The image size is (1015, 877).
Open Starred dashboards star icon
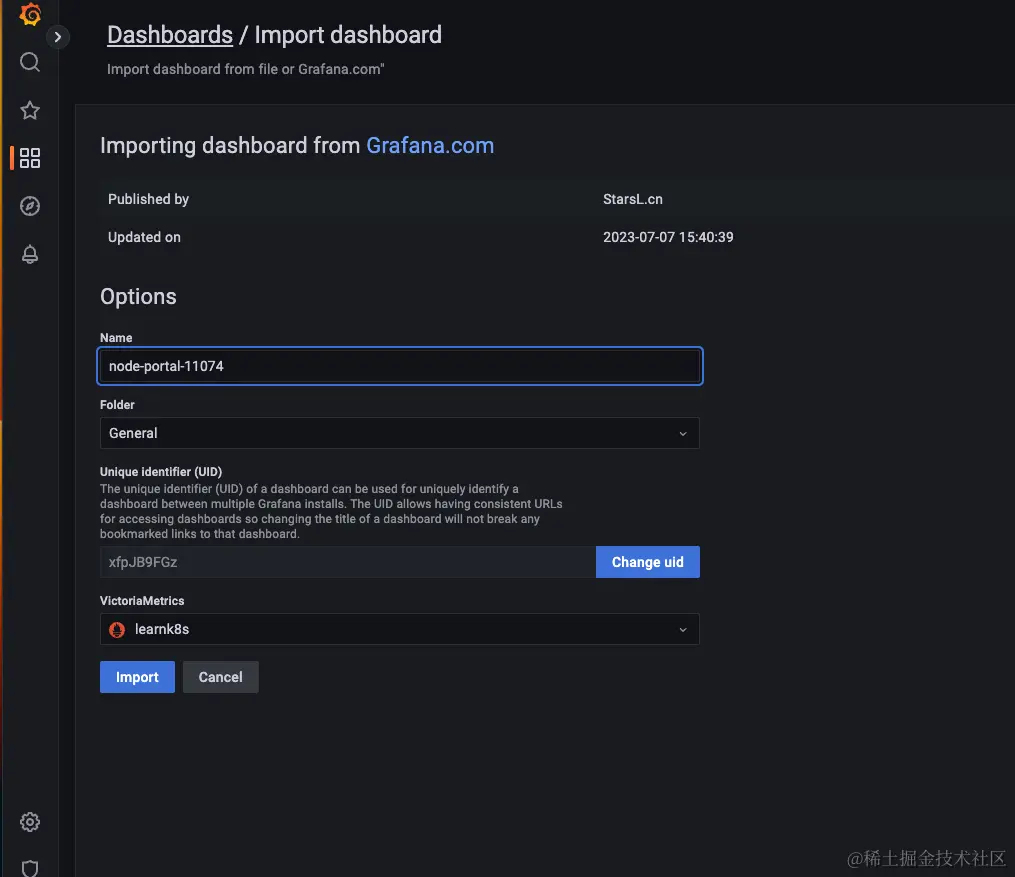click(x=30, y=110)
